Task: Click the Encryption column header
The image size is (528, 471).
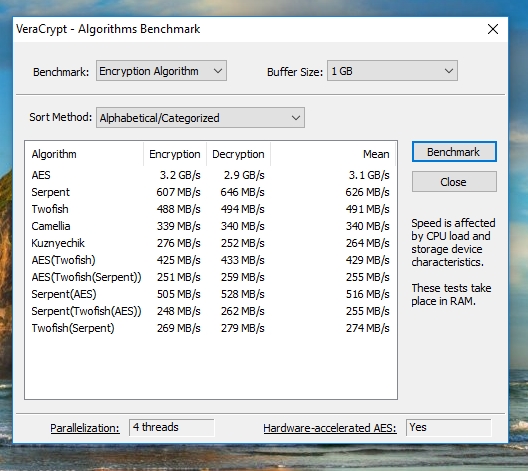Action: point(175,154)
